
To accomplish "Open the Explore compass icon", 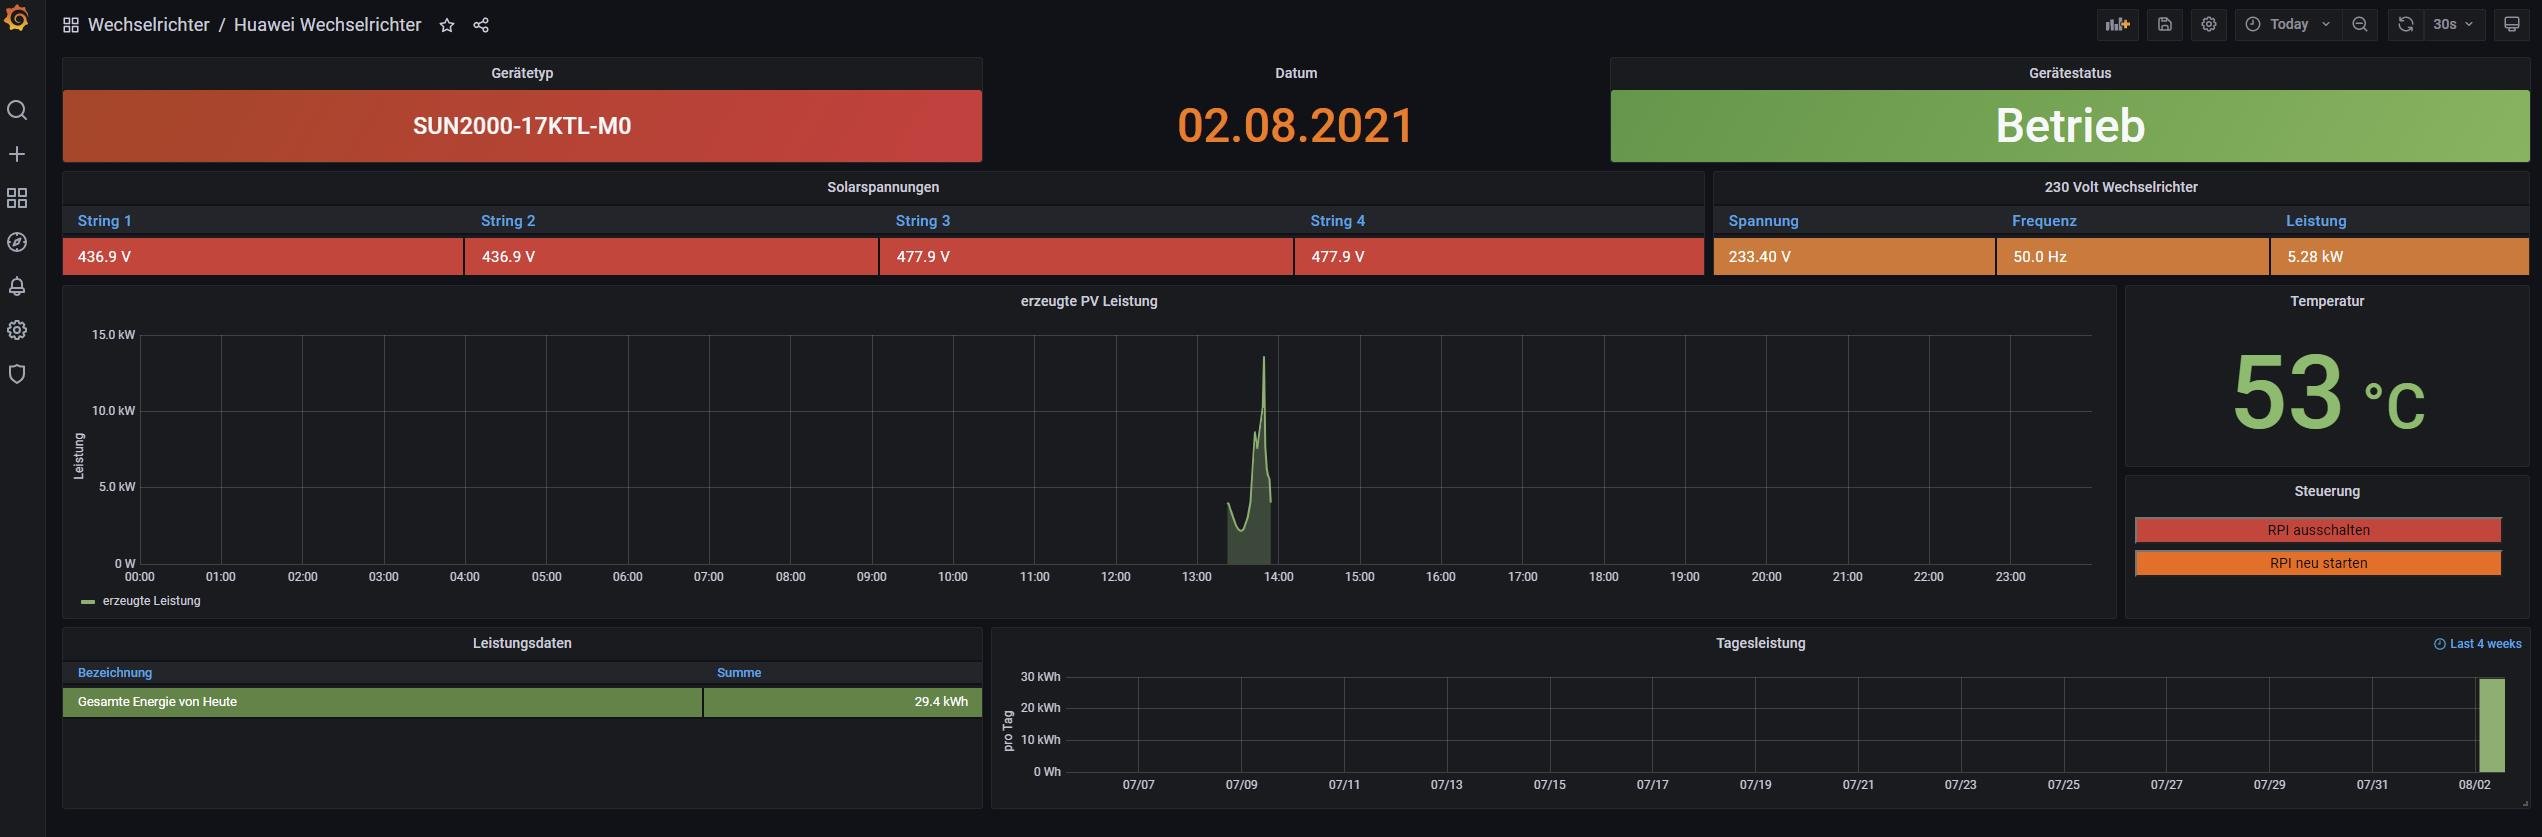I will 17,242.
